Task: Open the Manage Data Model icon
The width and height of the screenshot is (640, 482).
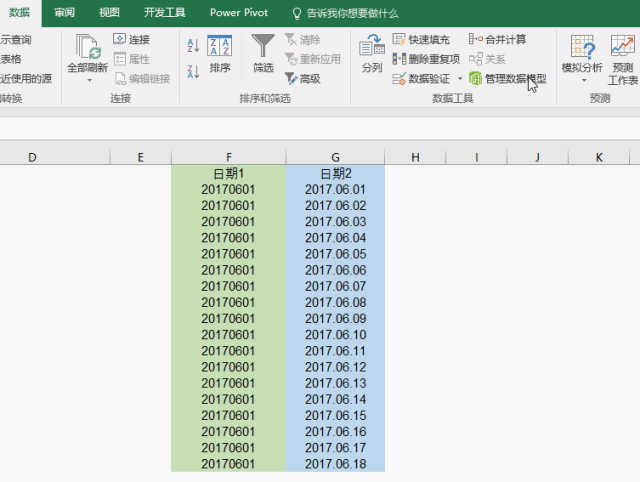Action: click(x=476, y=78)
